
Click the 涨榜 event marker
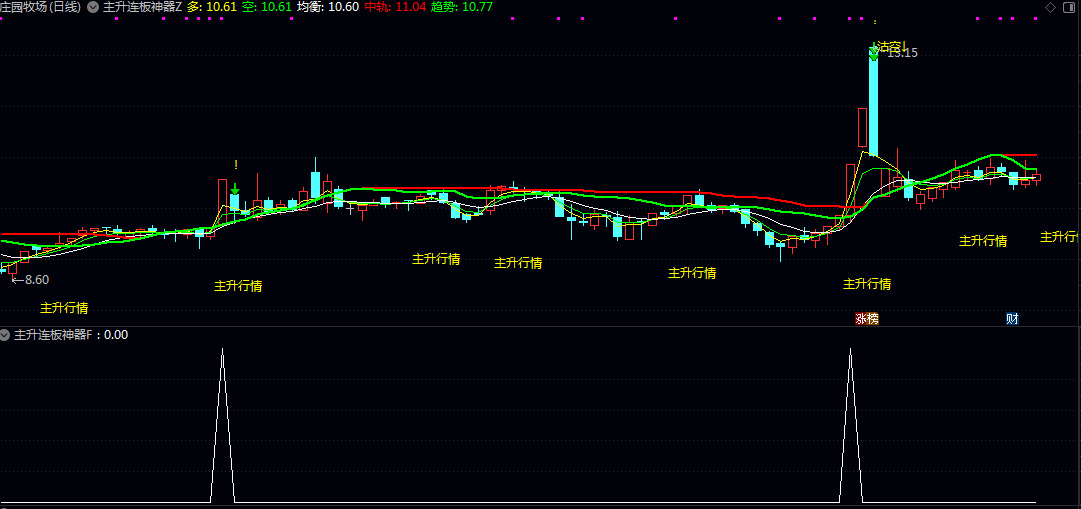coord(867,319)
